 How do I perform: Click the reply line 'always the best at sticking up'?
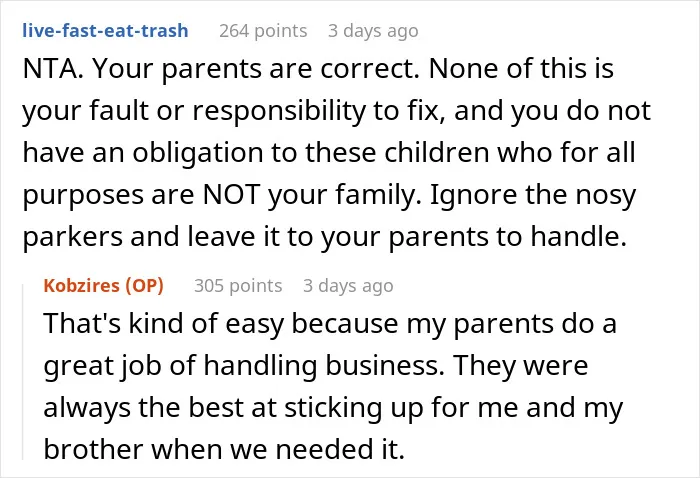coord(333,407)
